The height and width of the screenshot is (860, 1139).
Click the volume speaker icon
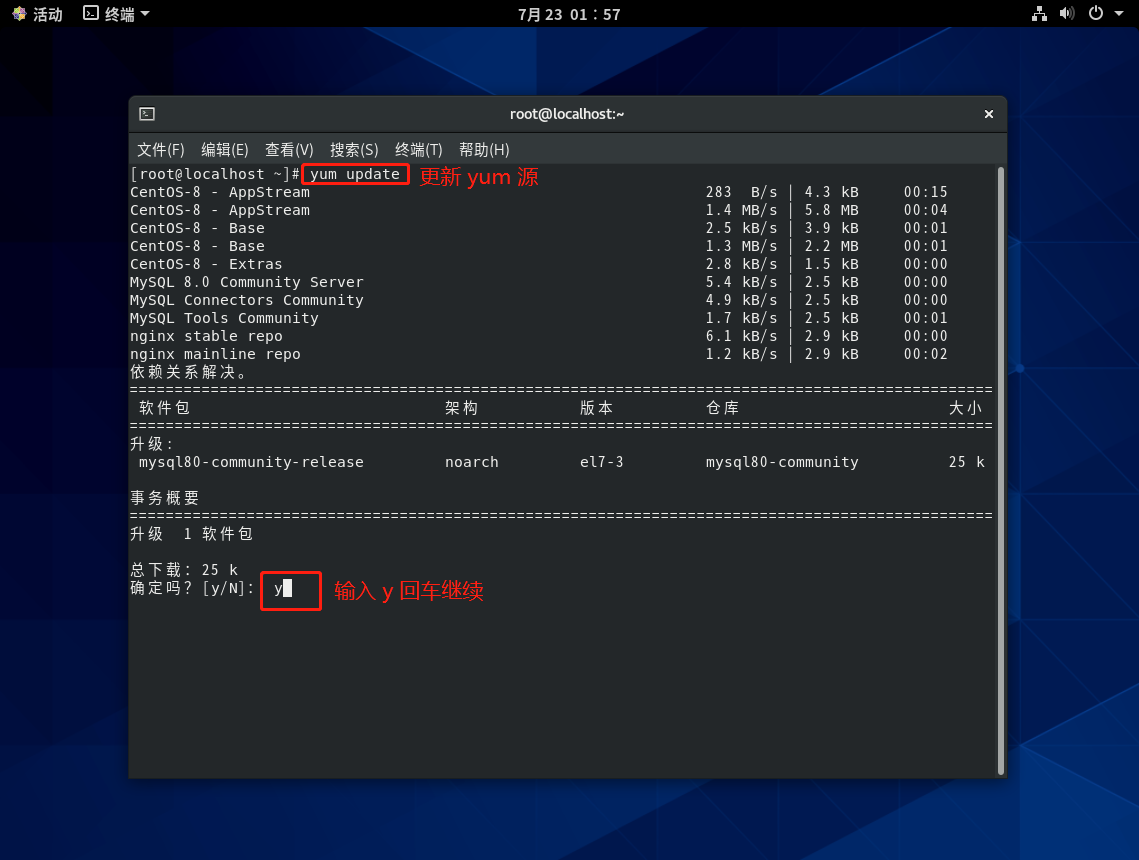pos(1067,14)
